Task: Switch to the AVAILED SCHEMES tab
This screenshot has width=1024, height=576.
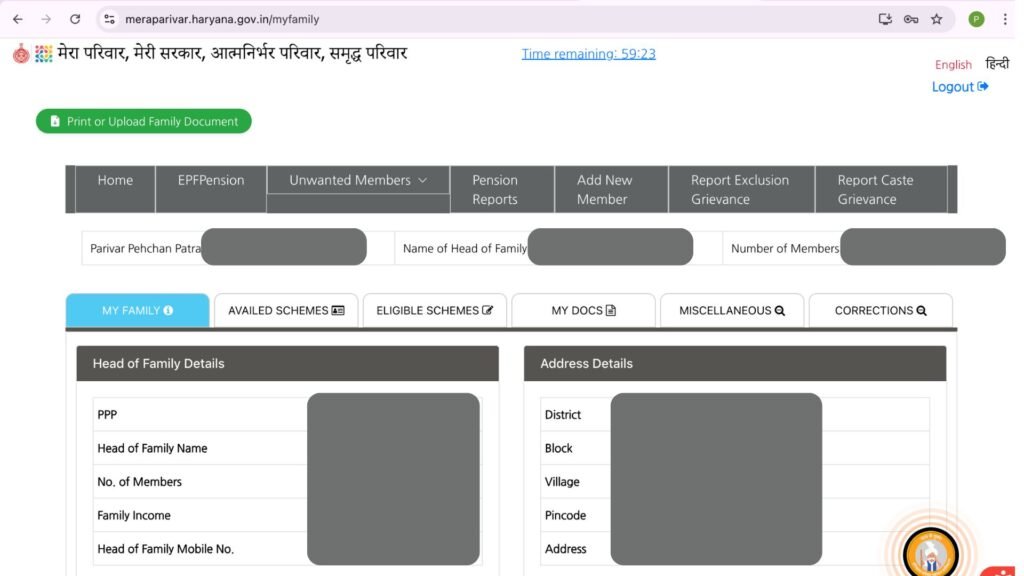Action: click(285, 310)
